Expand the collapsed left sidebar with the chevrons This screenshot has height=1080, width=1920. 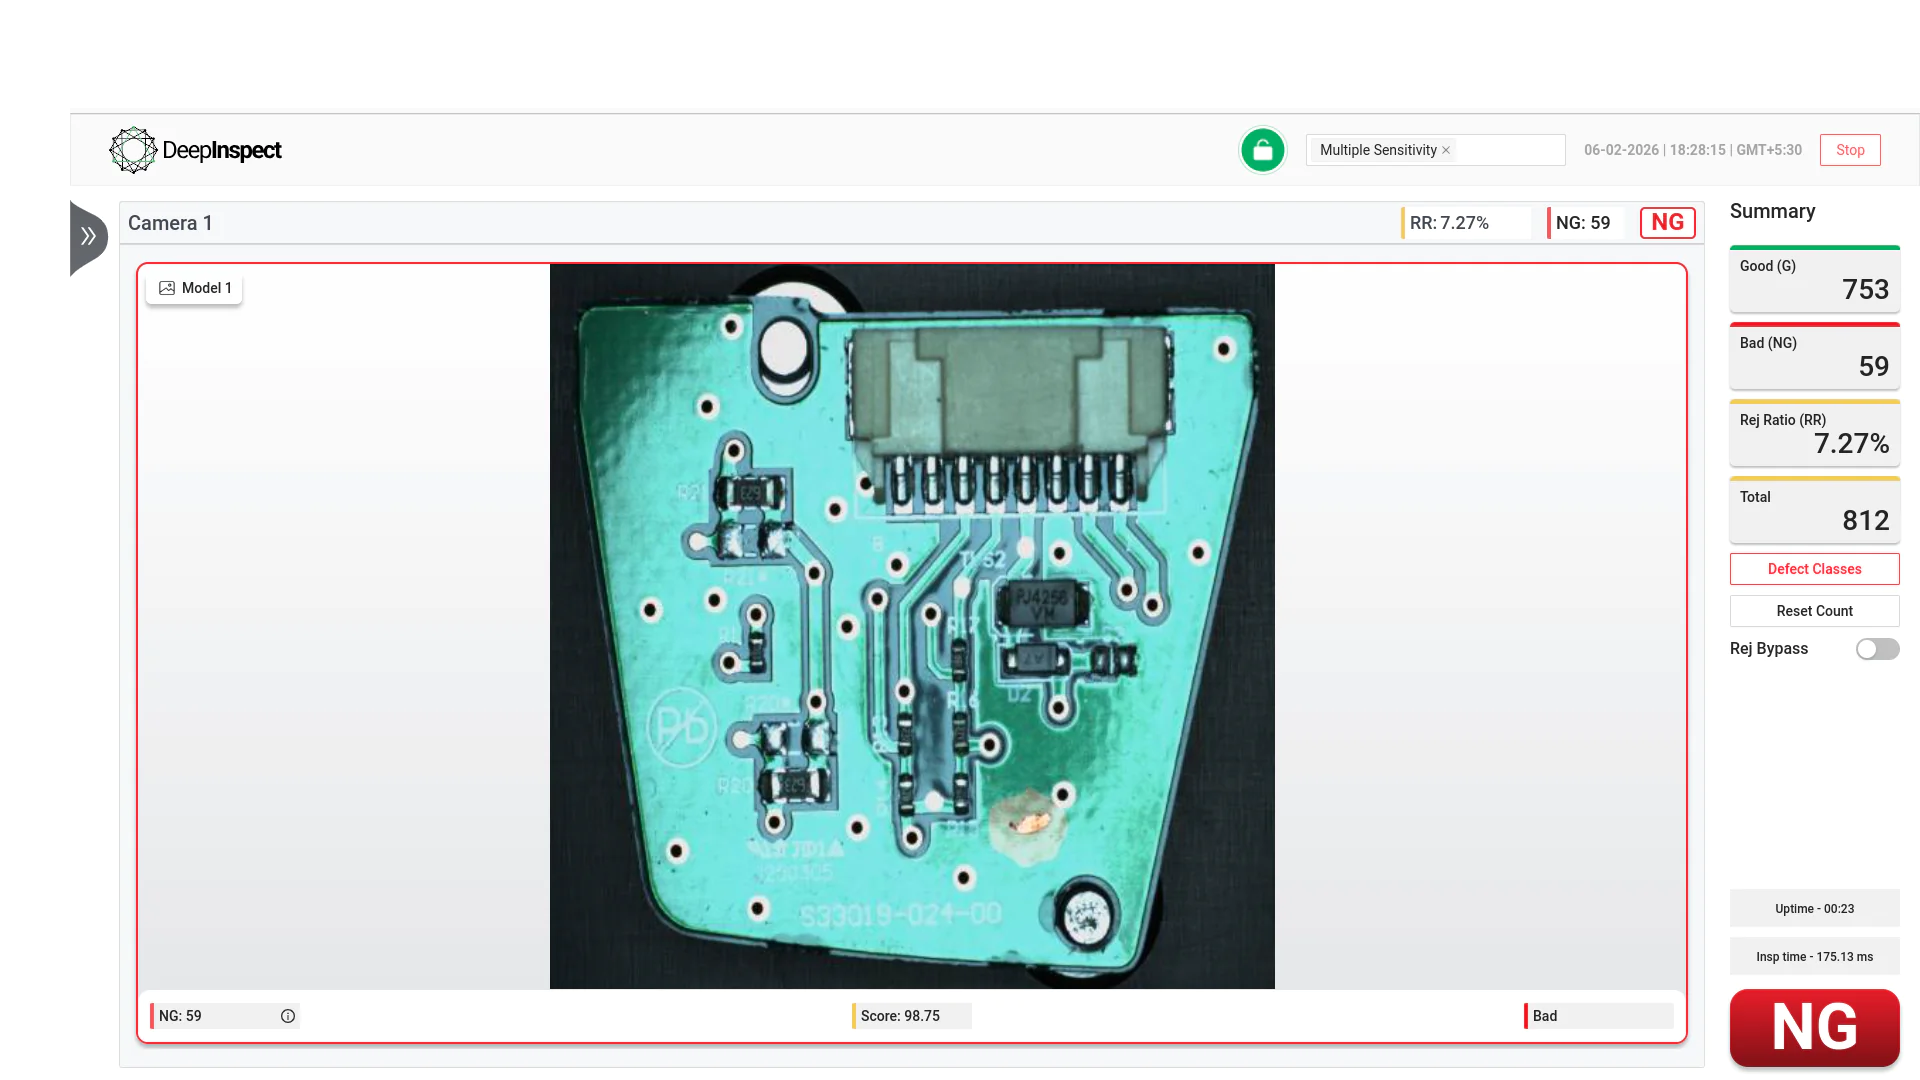pyautogui.click(x=89, y=237)
